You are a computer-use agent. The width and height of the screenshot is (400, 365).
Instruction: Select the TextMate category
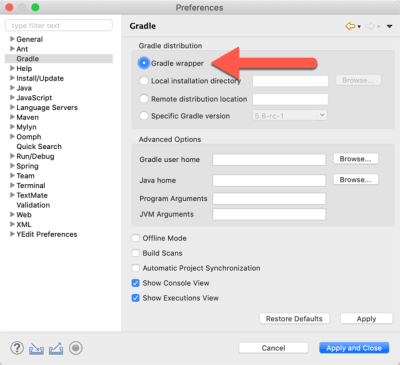pos(32,195)
